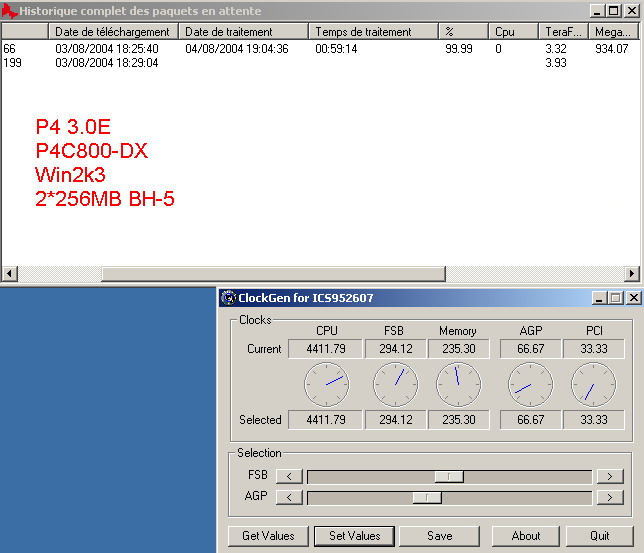Click the '934.07' Mega value cell
This screenshot has width=644, height=553.
coord(612,48)
